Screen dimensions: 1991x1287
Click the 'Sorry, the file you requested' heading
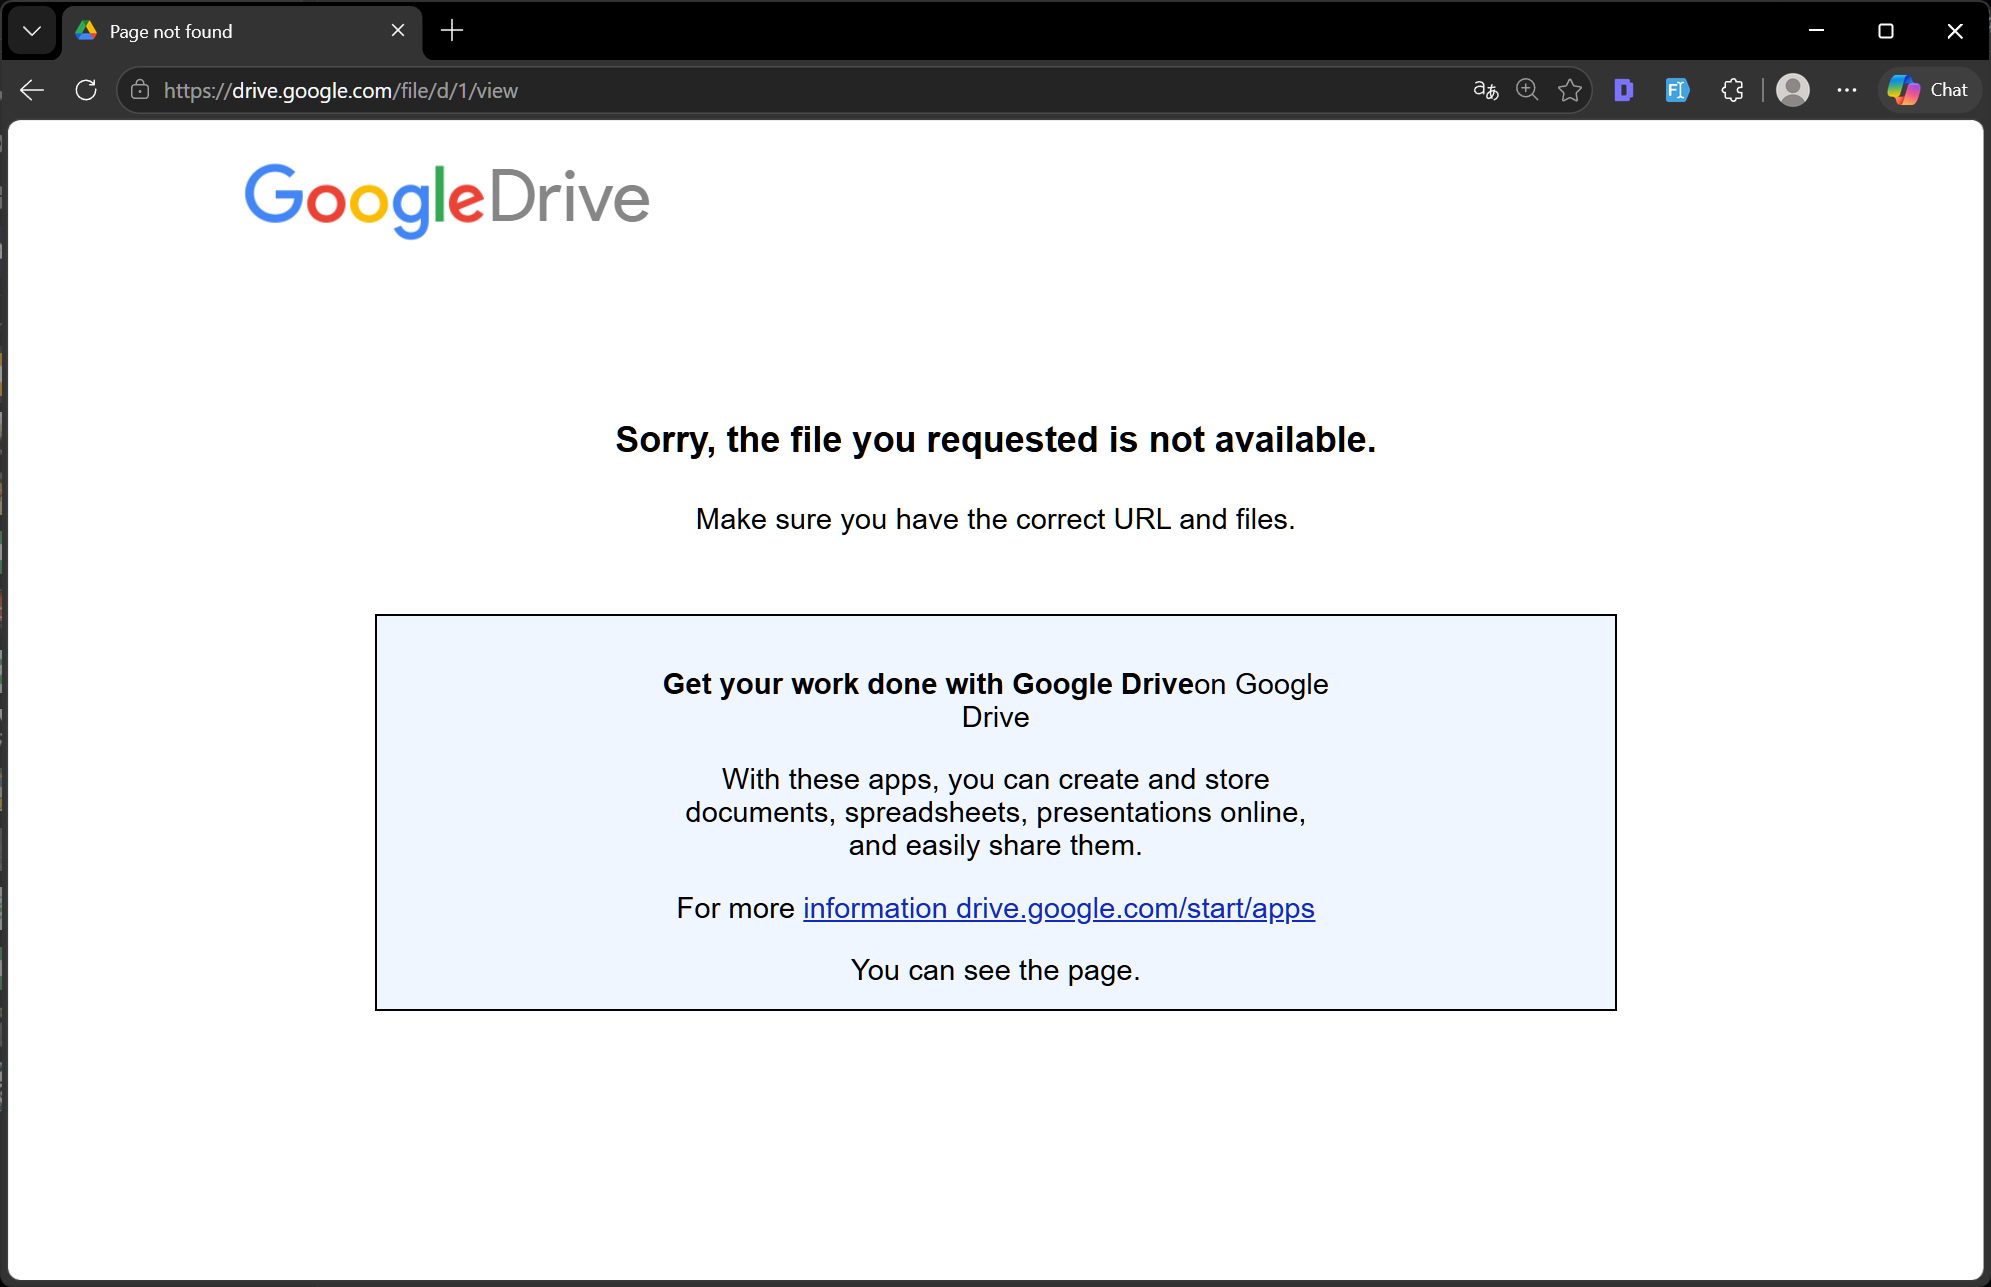[x=996, y=440]
